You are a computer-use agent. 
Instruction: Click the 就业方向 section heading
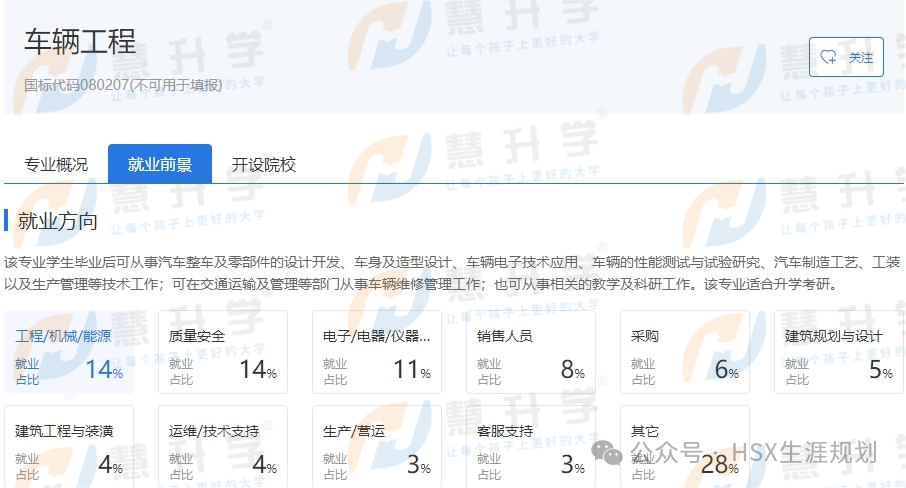[57, 221]
